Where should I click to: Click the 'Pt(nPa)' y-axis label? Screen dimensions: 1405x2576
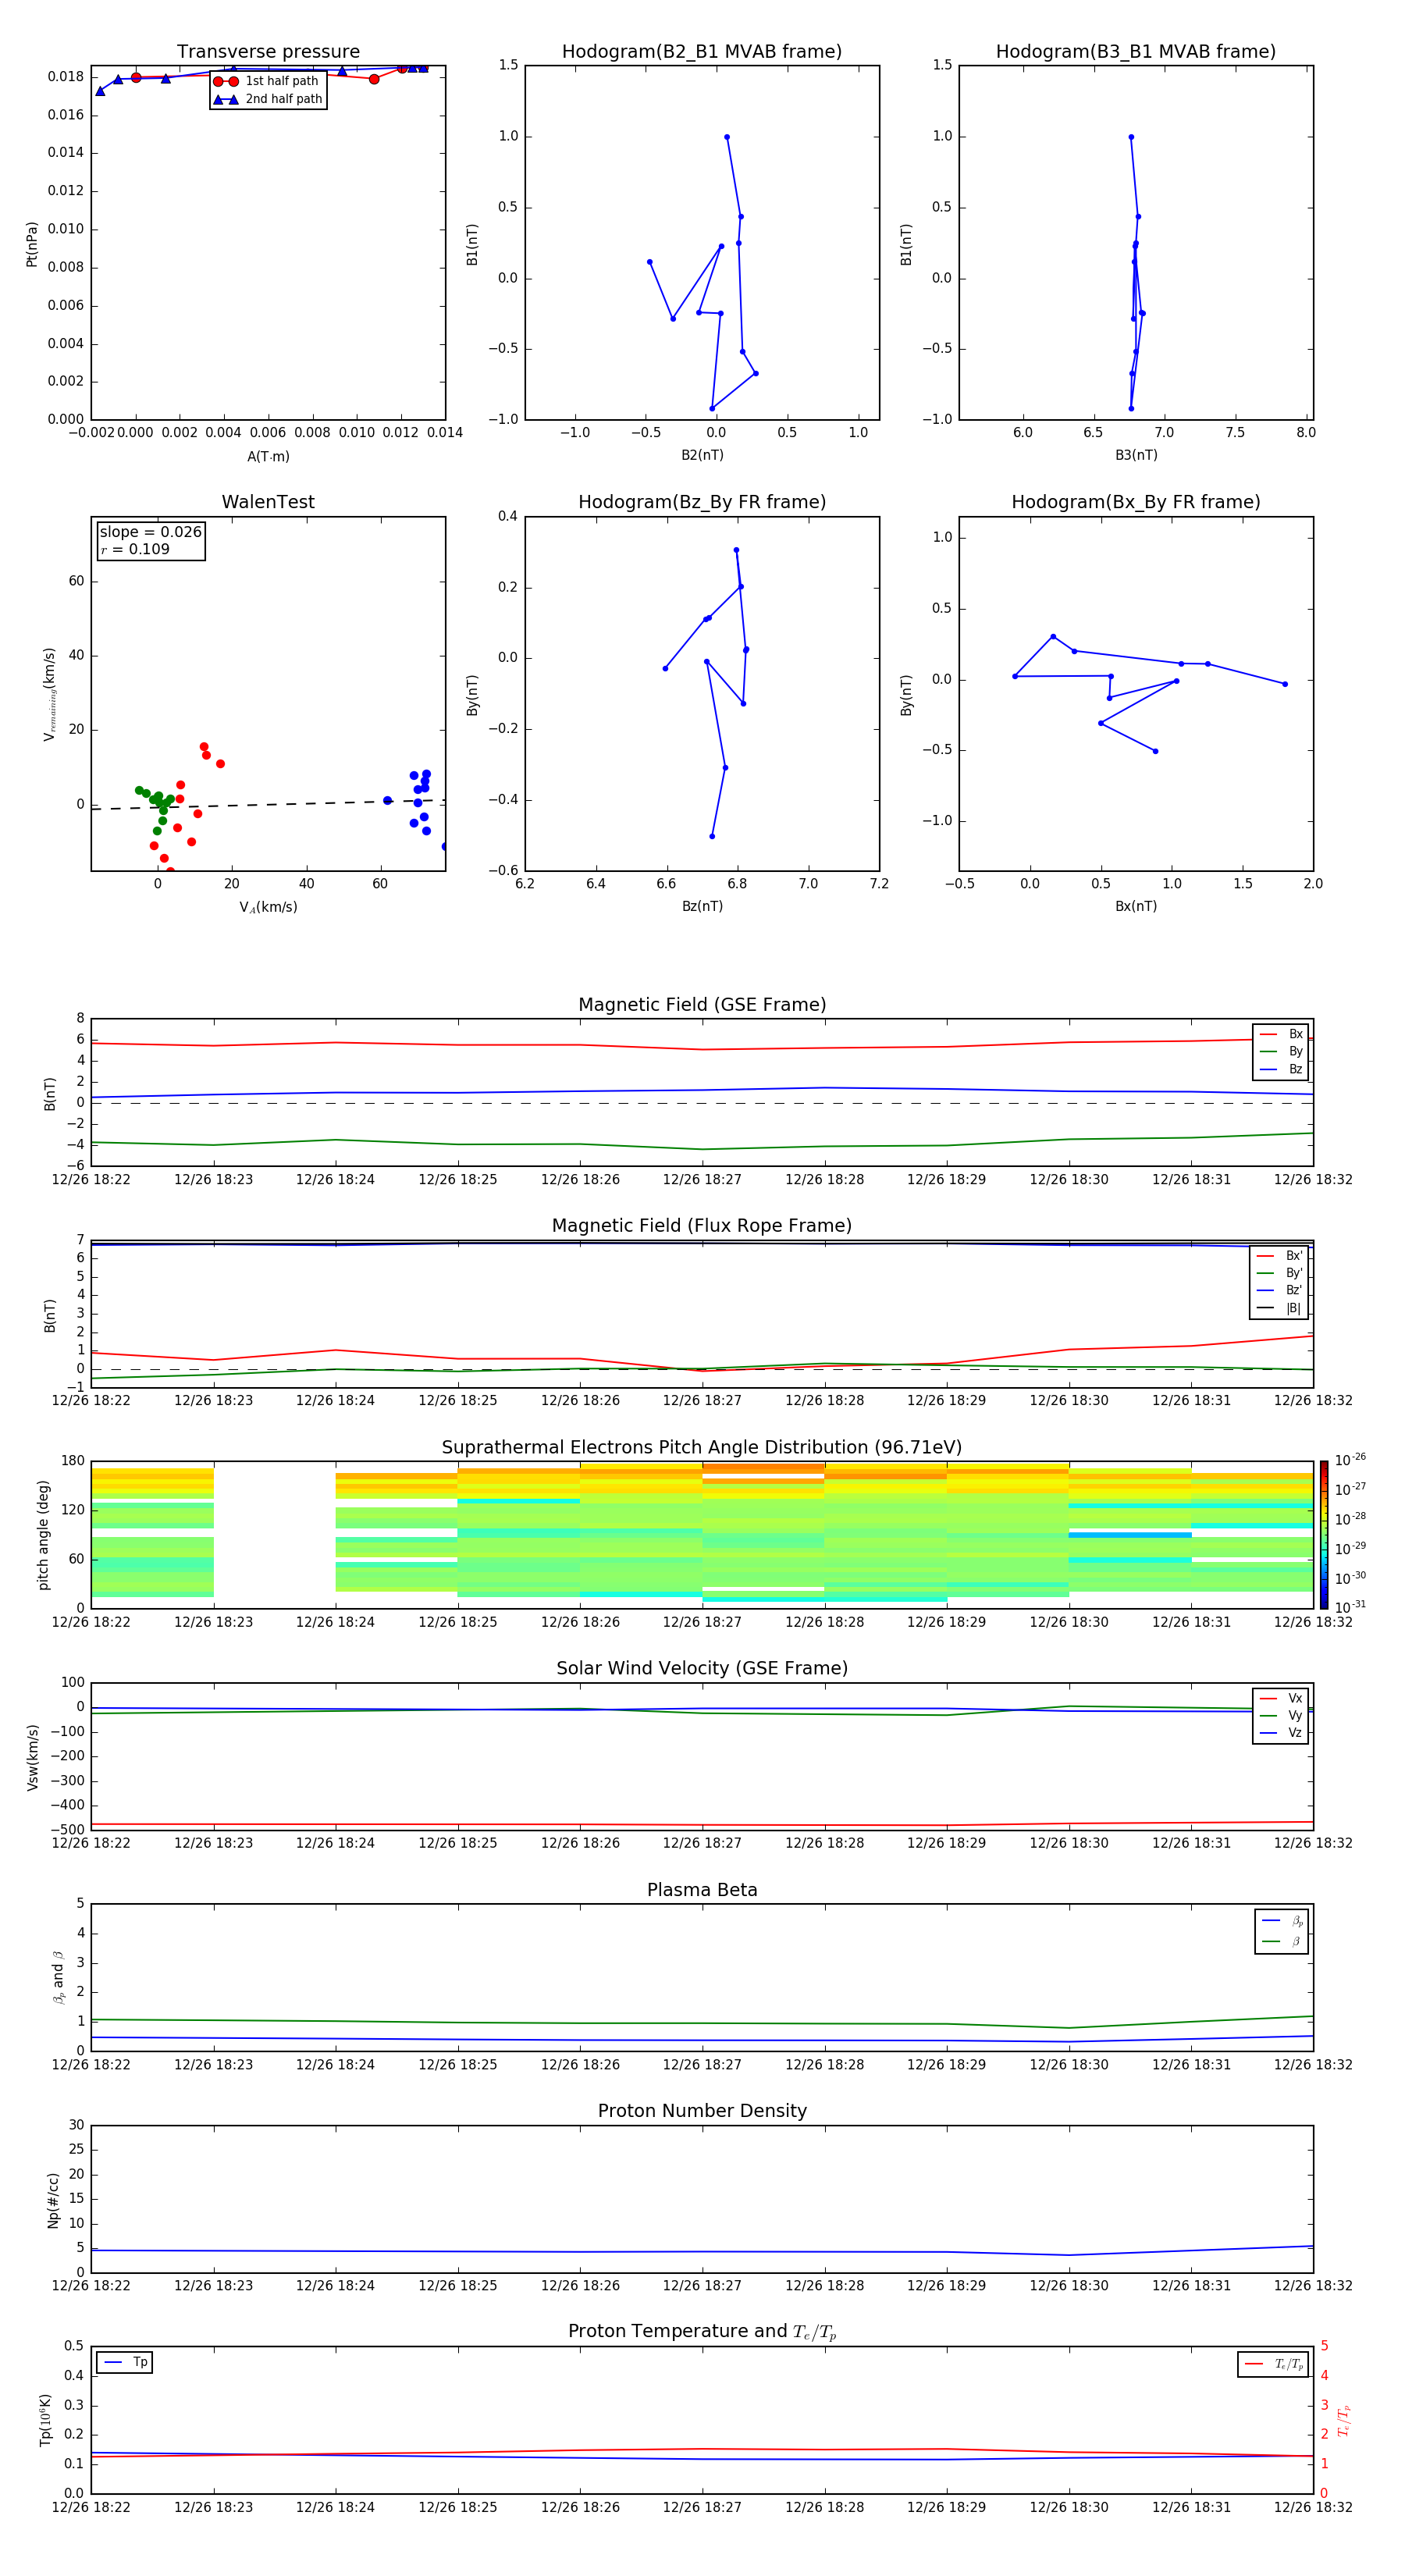(x=32, y=243)
